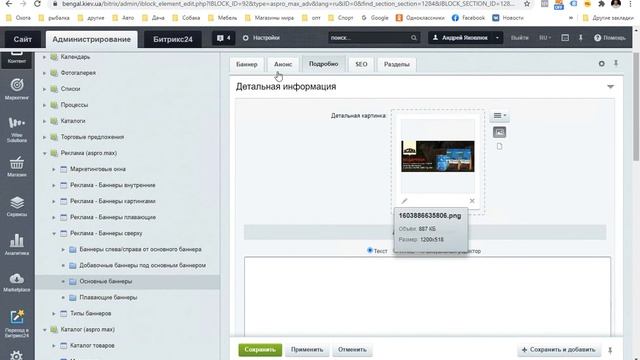640x360 pixels.
Task: Click the blank file icon beside image
Action: pyautogui.click(x=499, y=146)
